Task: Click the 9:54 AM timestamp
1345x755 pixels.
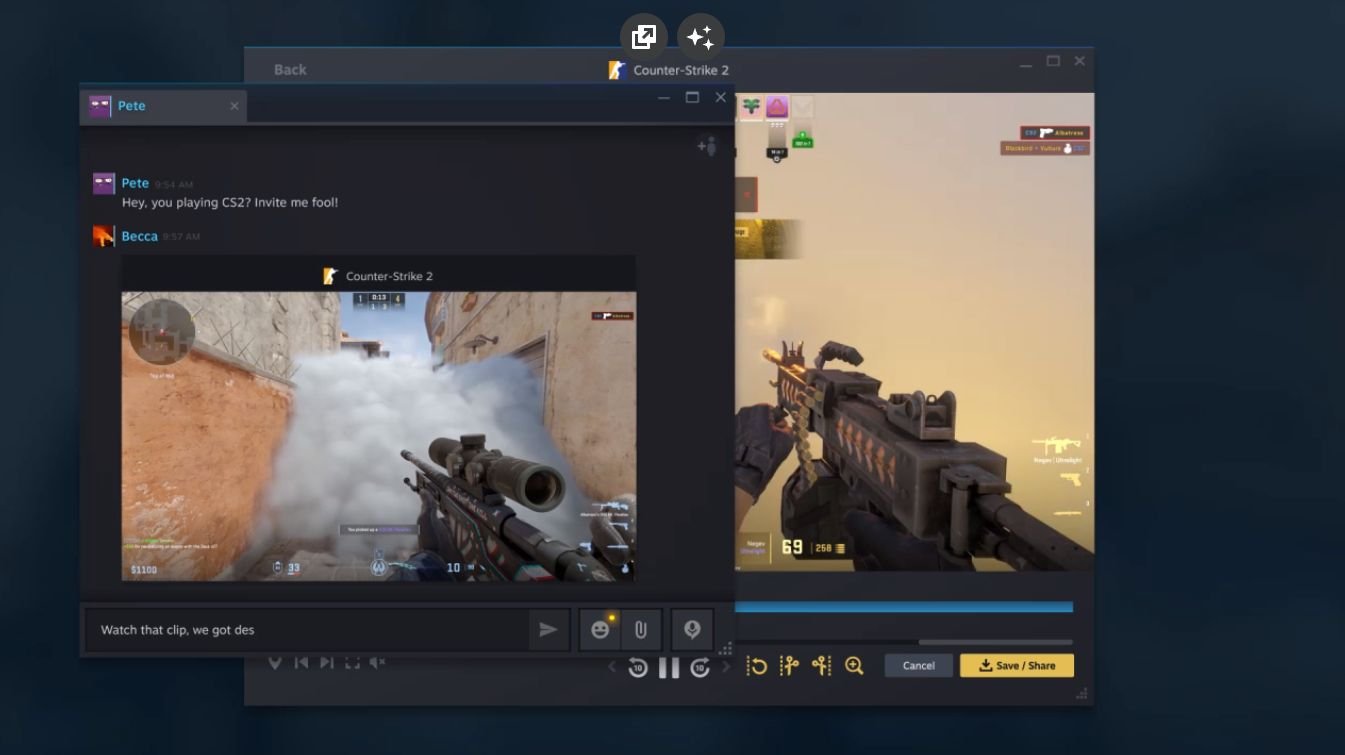Action: pyautogui.click(x=174, y=185)
